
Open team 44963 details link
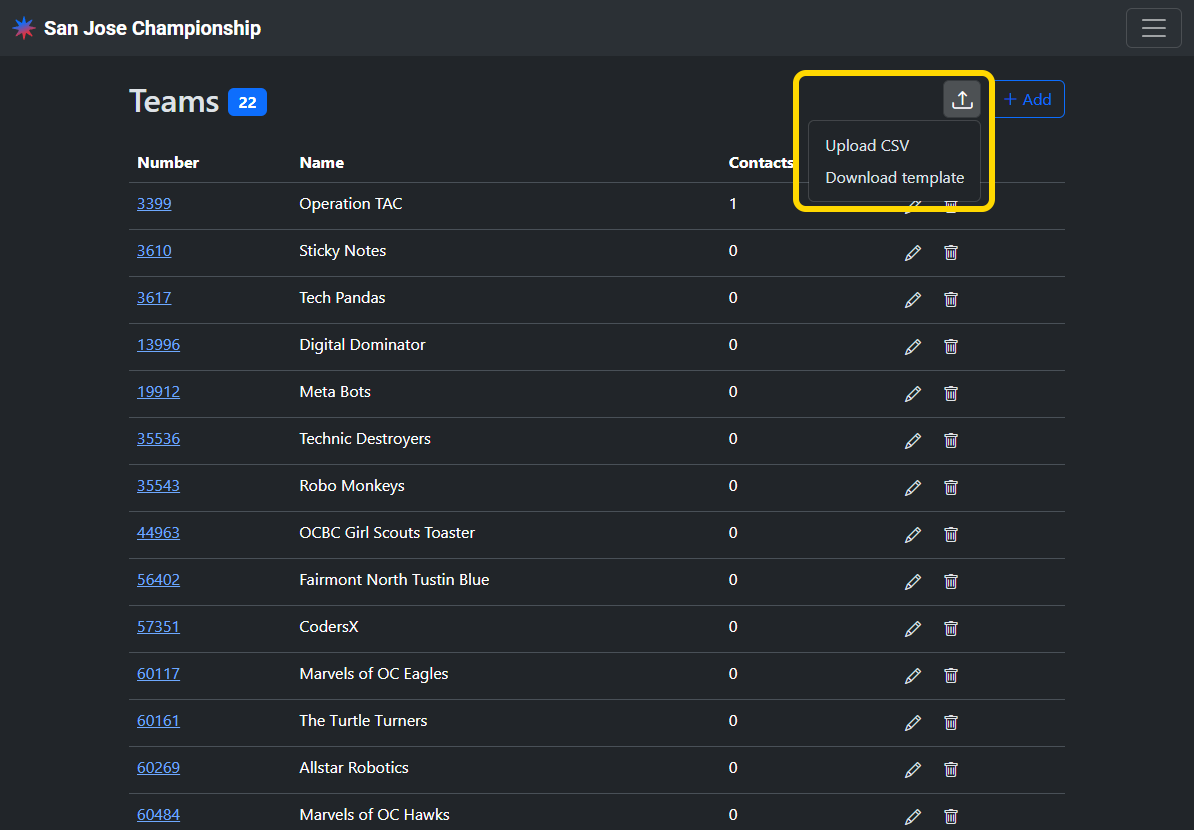(158, 533)
